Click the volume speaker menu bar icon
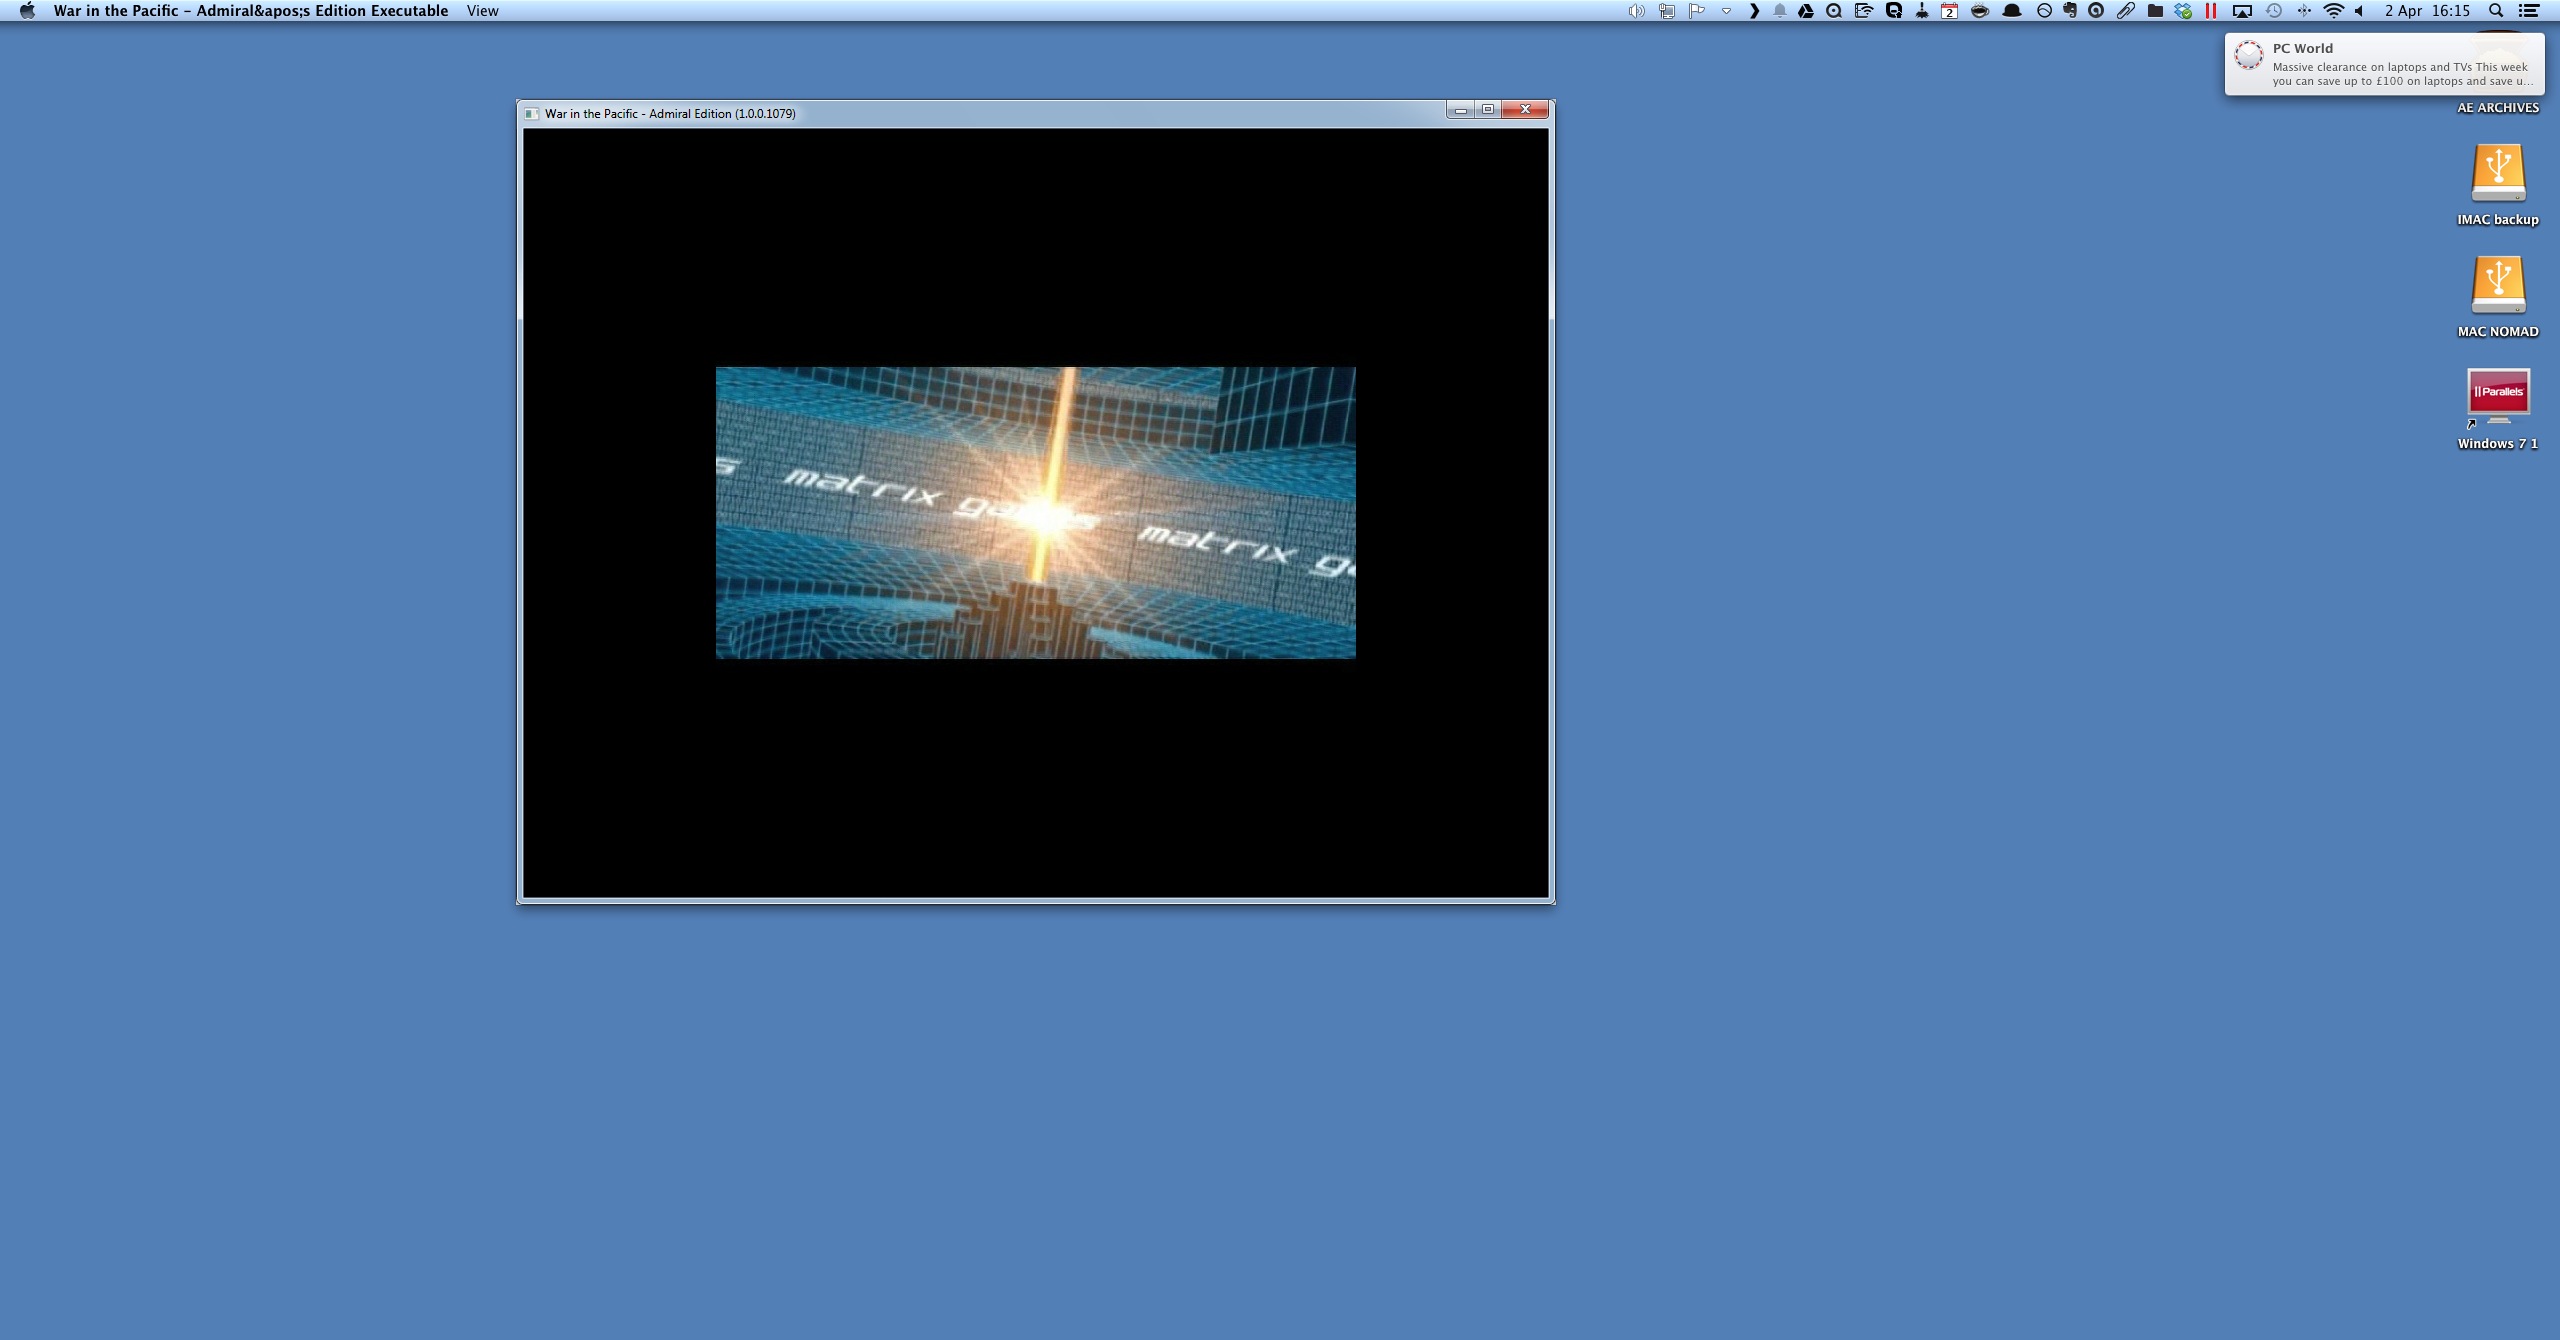The width and height of the screenshot is (2560, 1340). (x=2359, y=11)
